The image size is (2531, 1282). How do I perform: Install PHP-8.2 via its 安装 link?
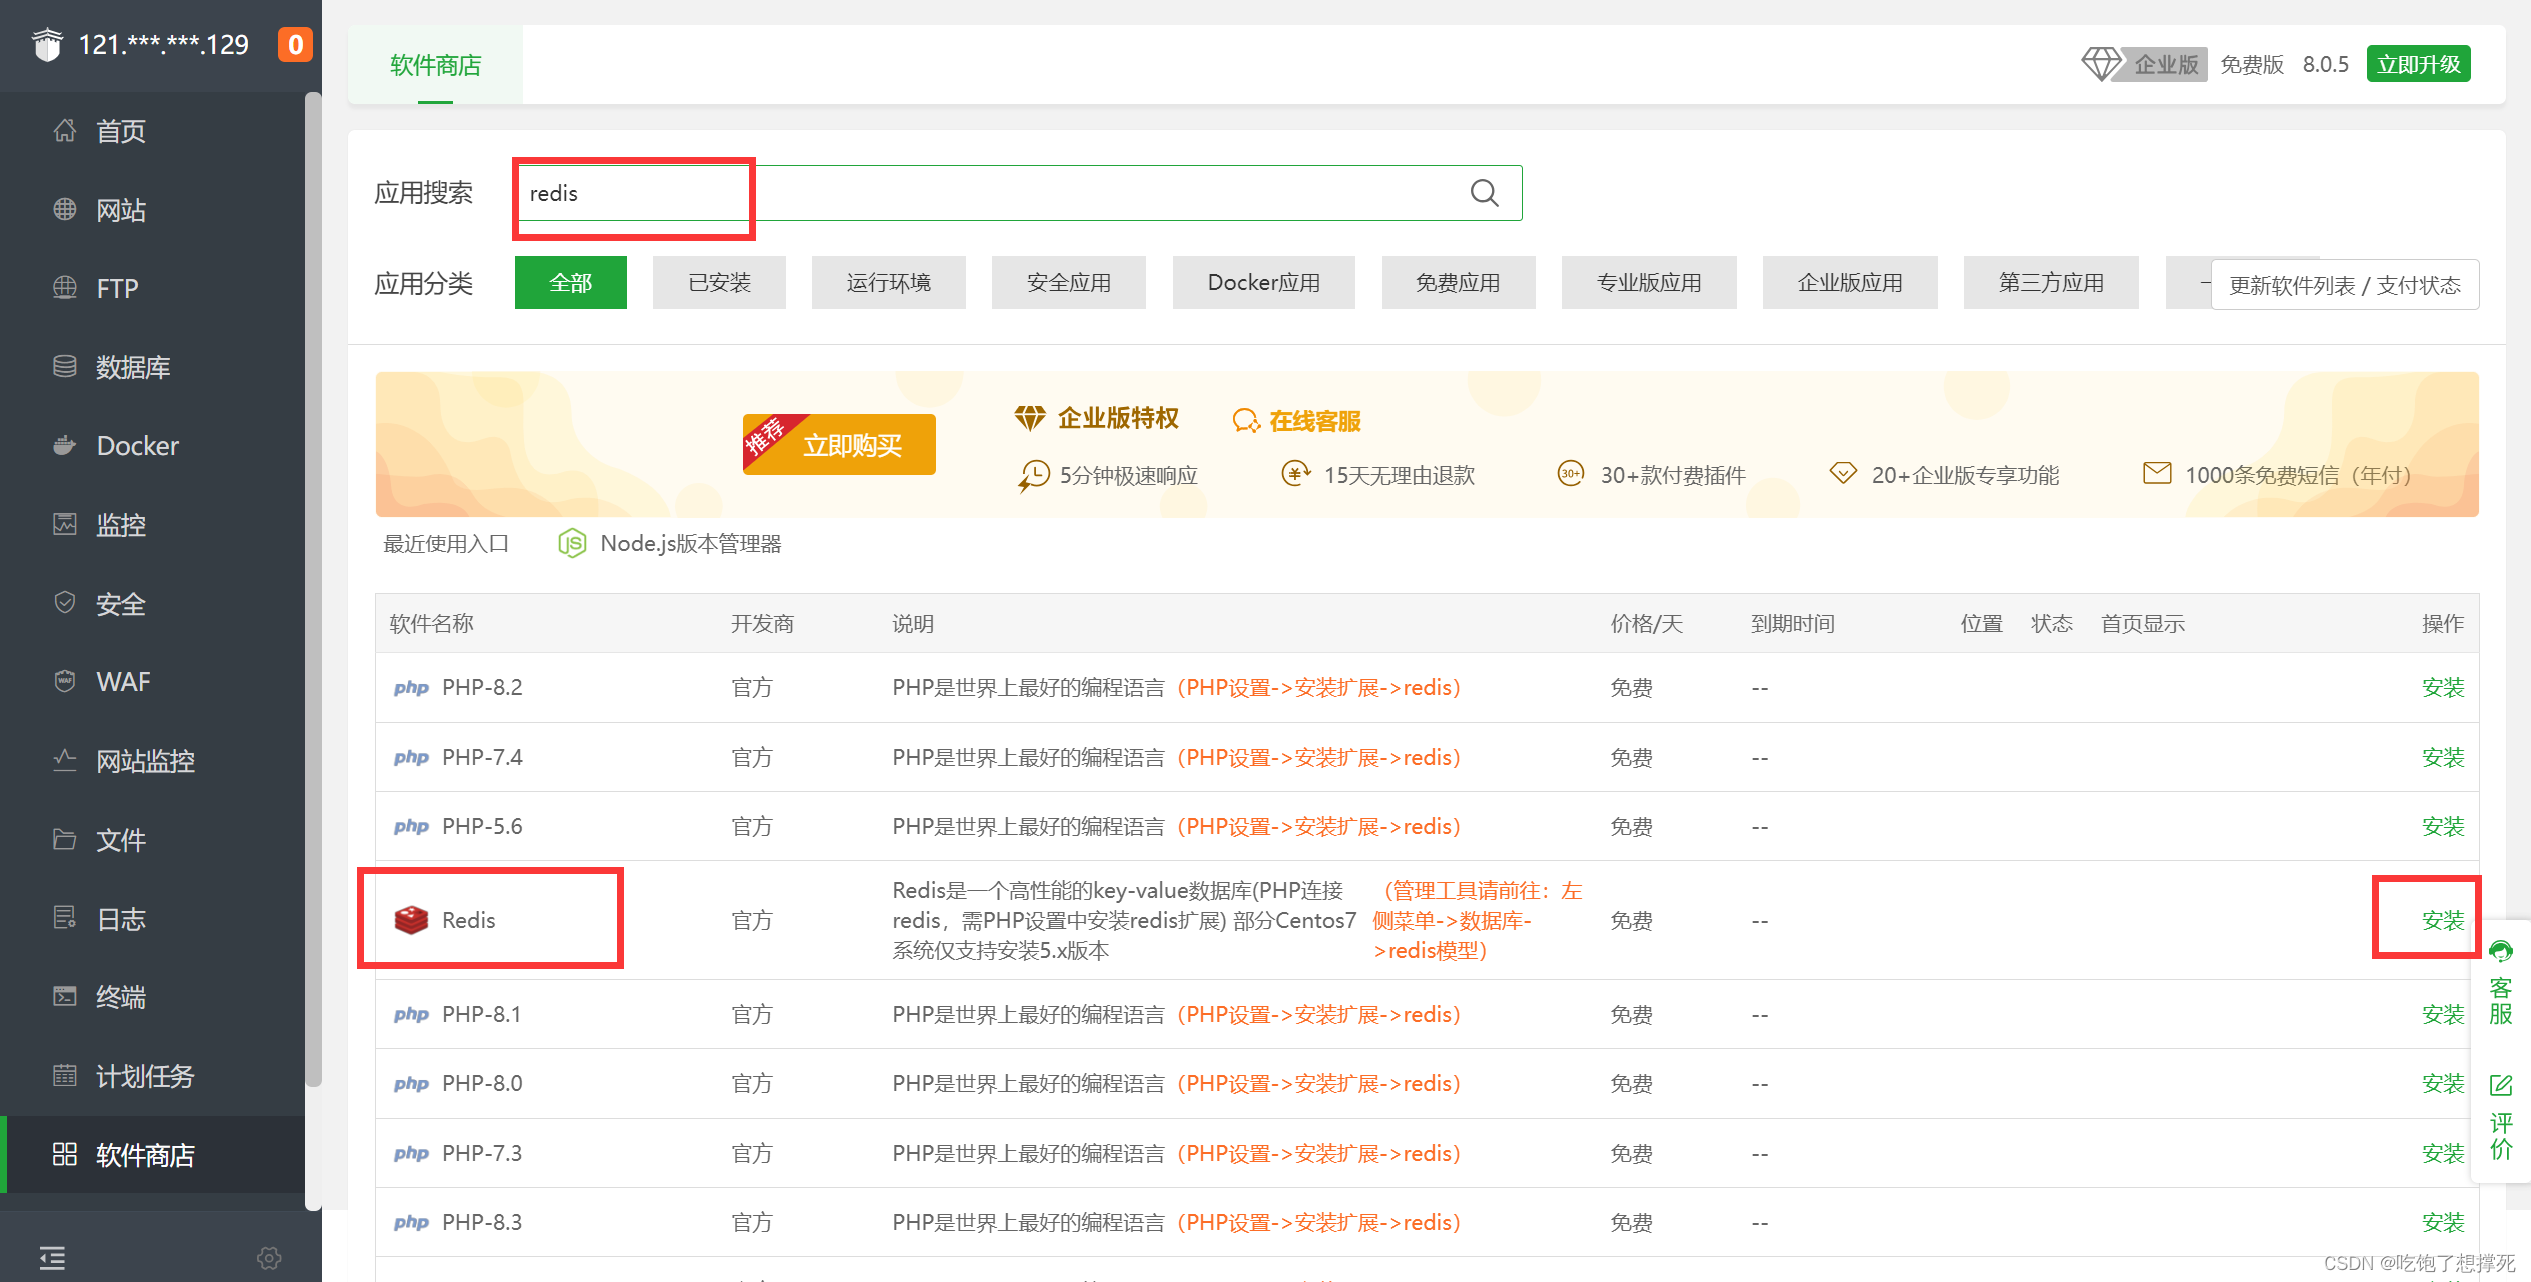click(2442, 688)
